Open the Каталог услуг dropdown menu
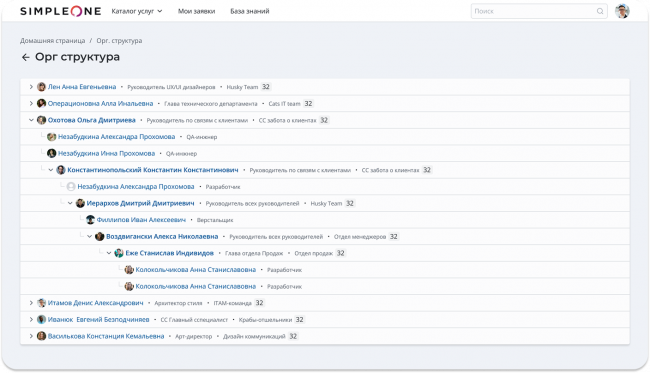Screen dimensions: 650x373 pos(137,11)
